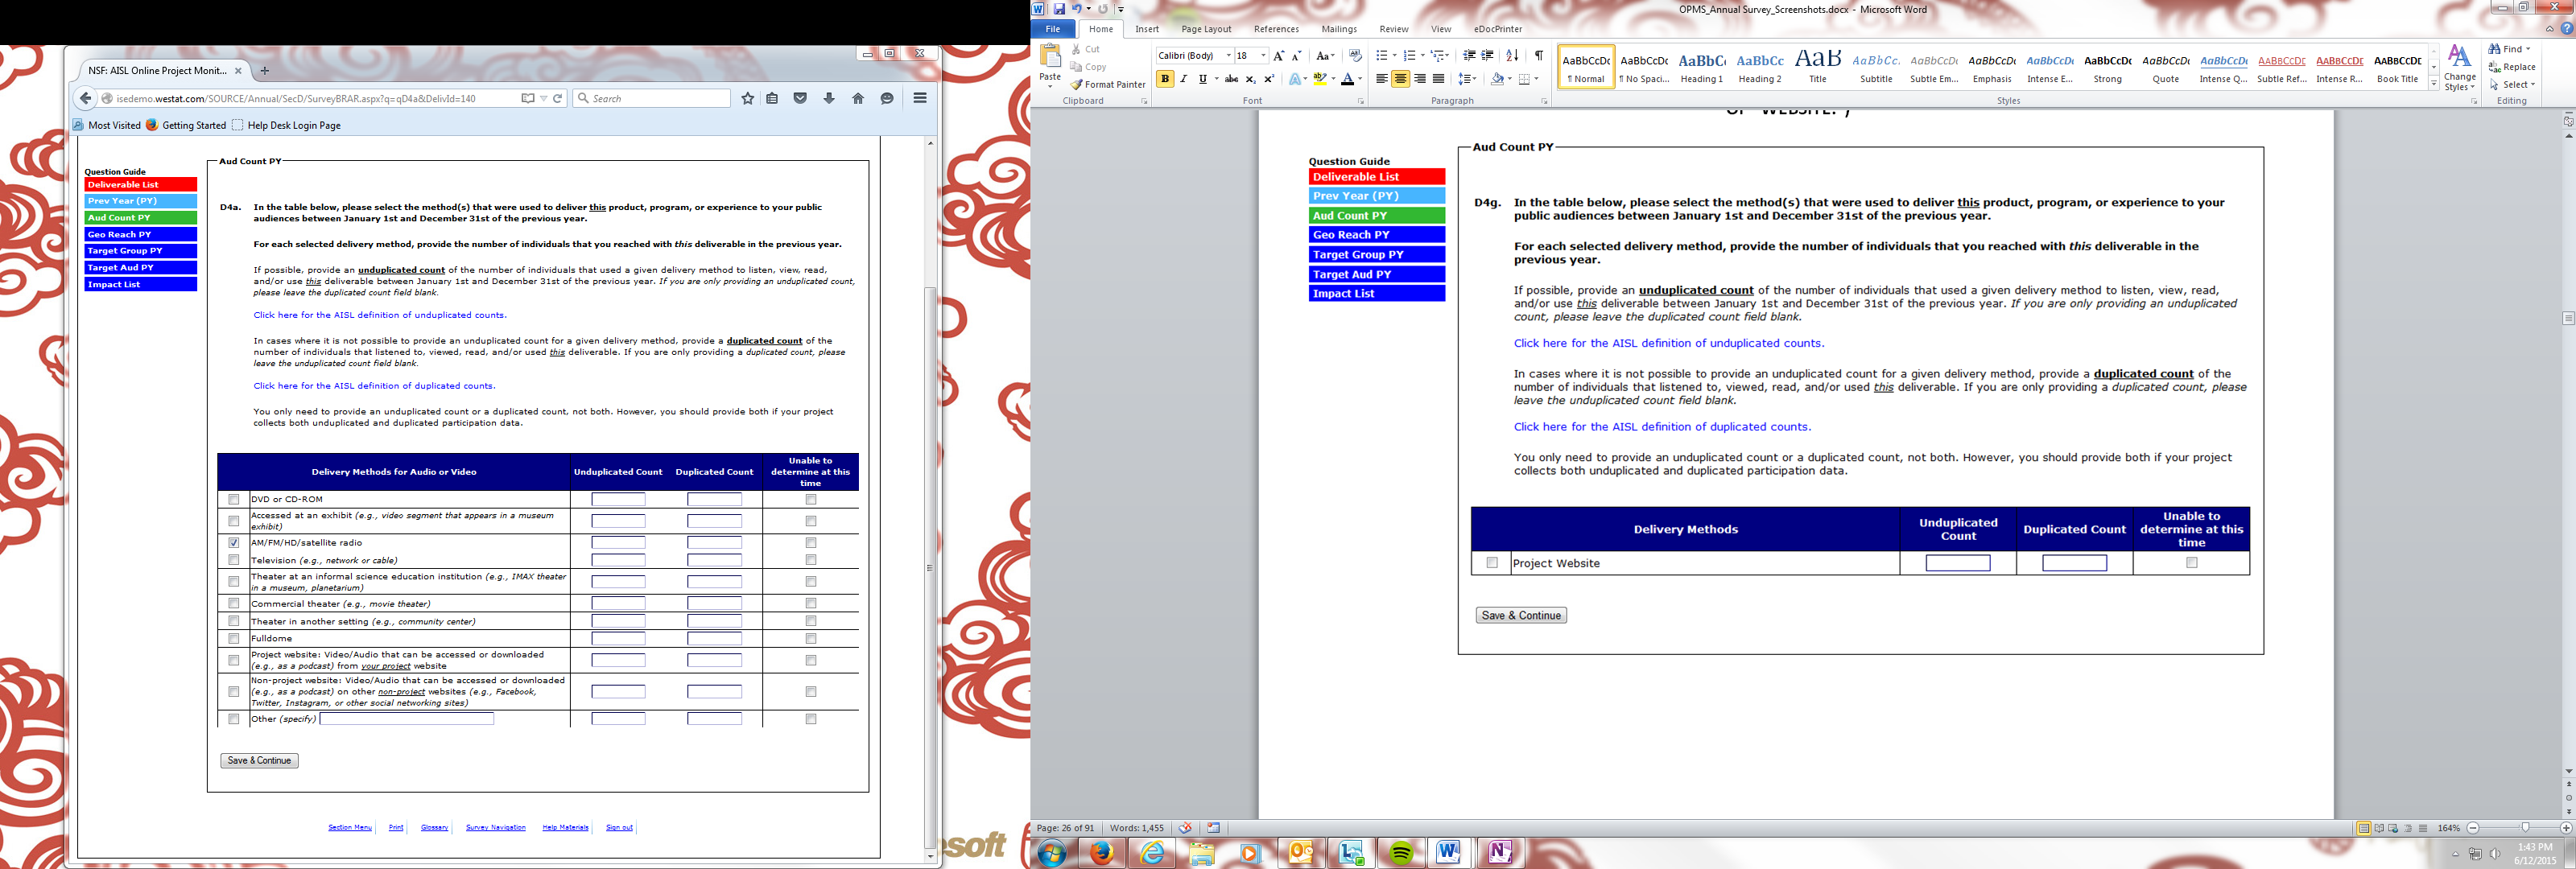
Task: Click the Word zoom slider handle
Action: pyautogui.click(x=2525, y=828)
